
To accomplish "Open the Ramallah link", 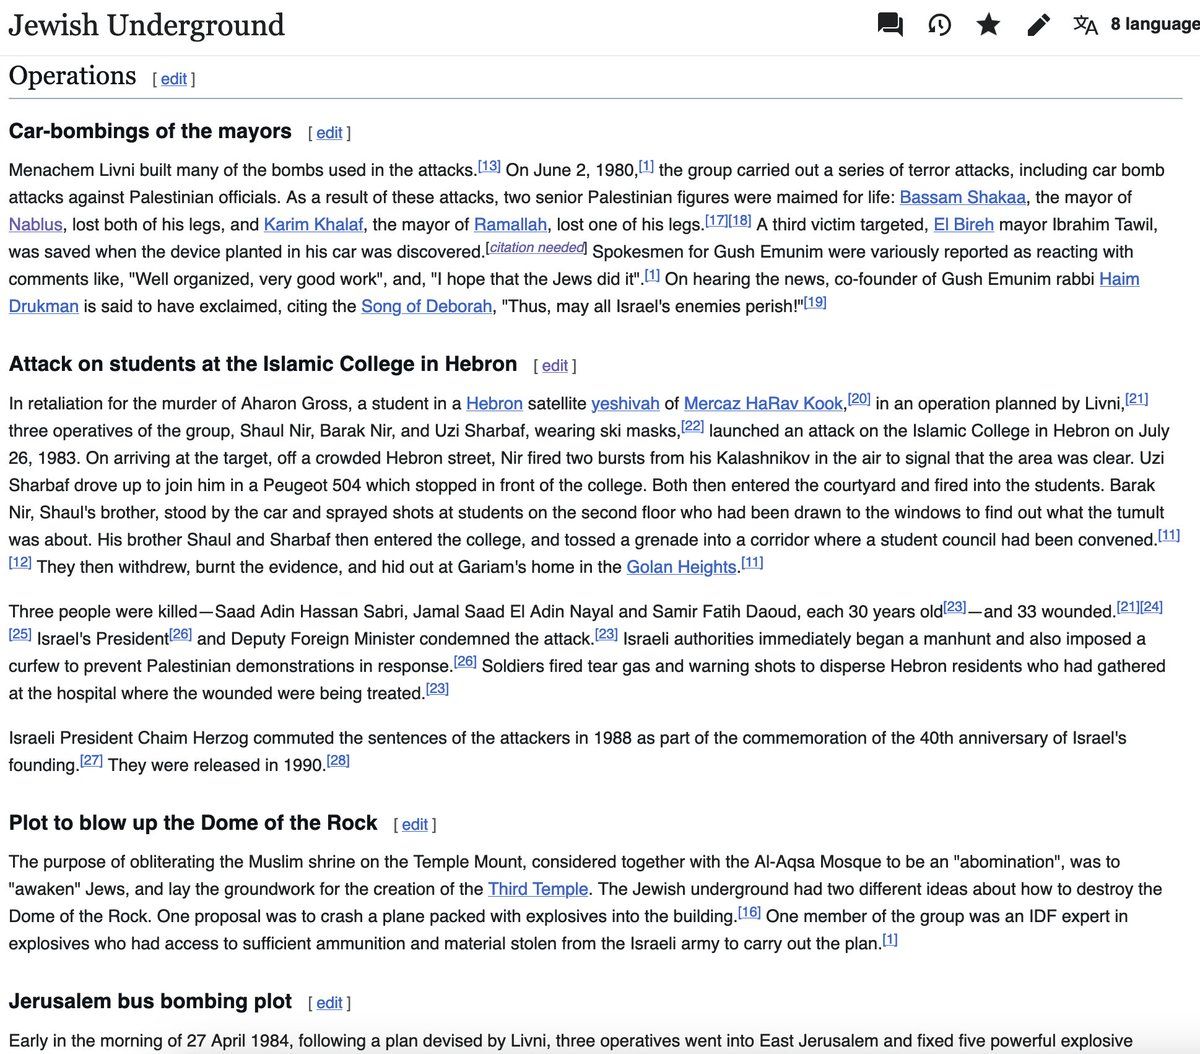I will tap(510, 224).
